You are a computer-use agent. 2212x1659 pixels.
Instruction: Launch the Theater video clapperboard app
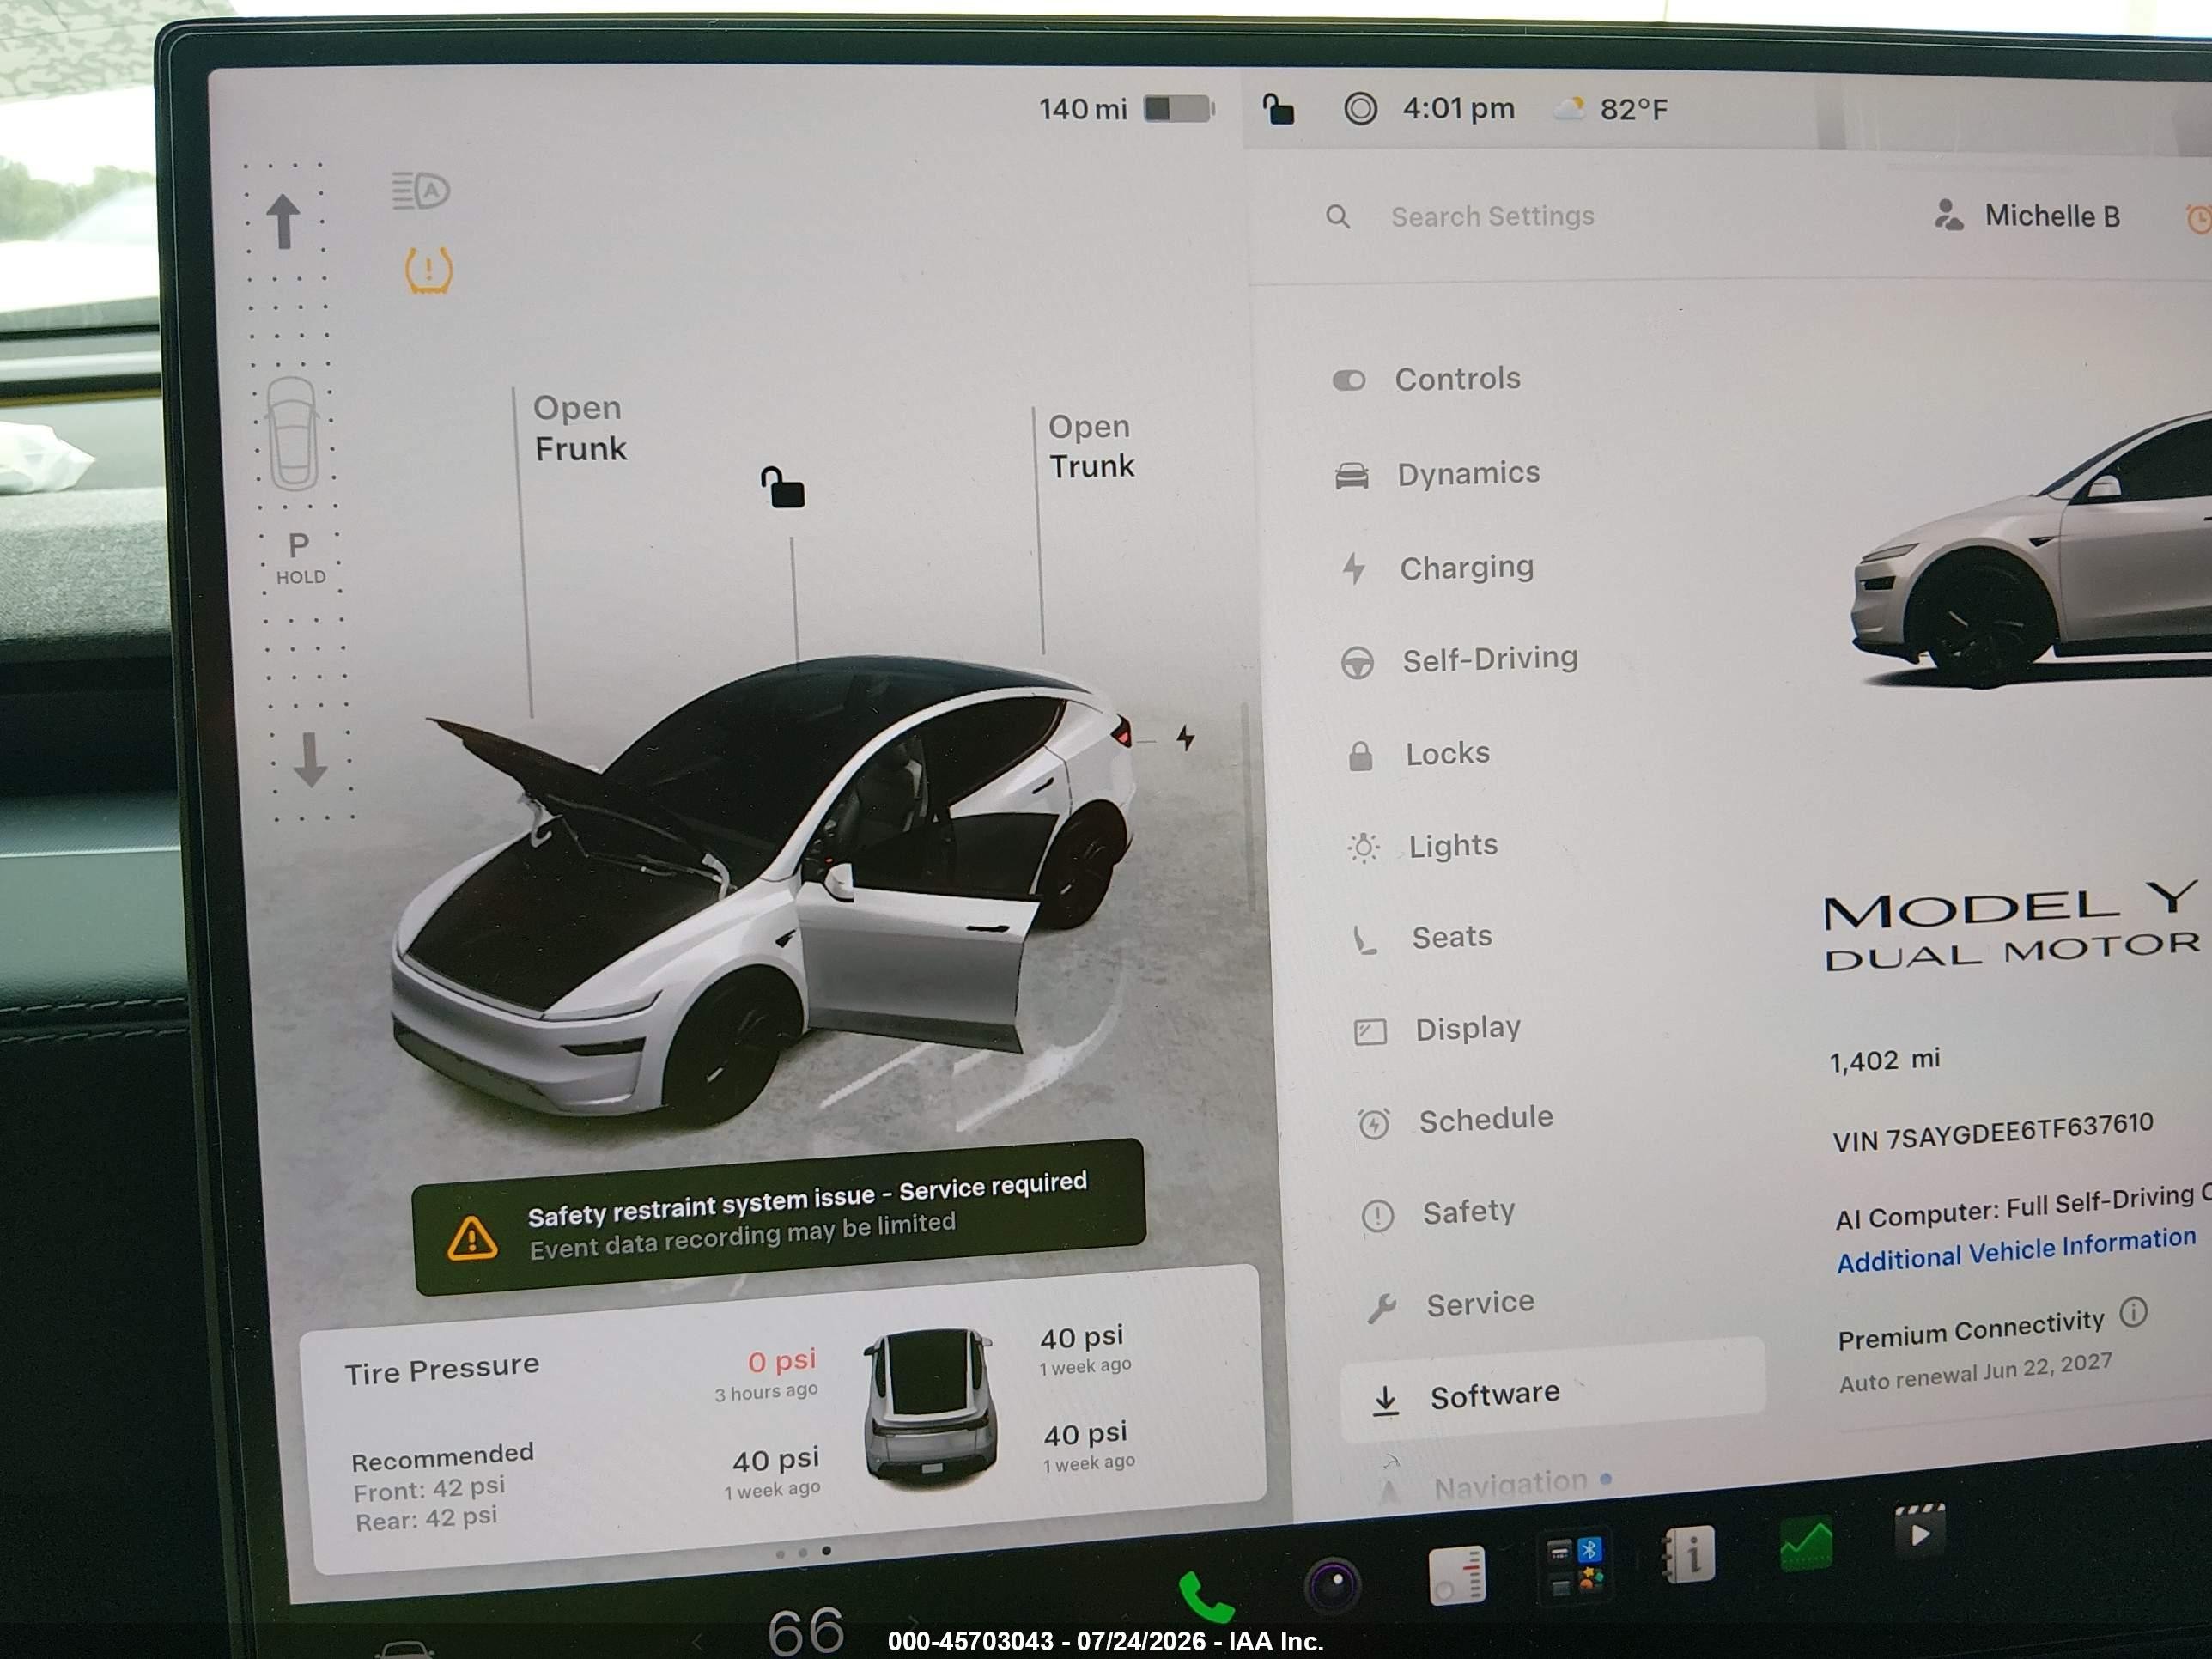click(x=1919, y=1530)
